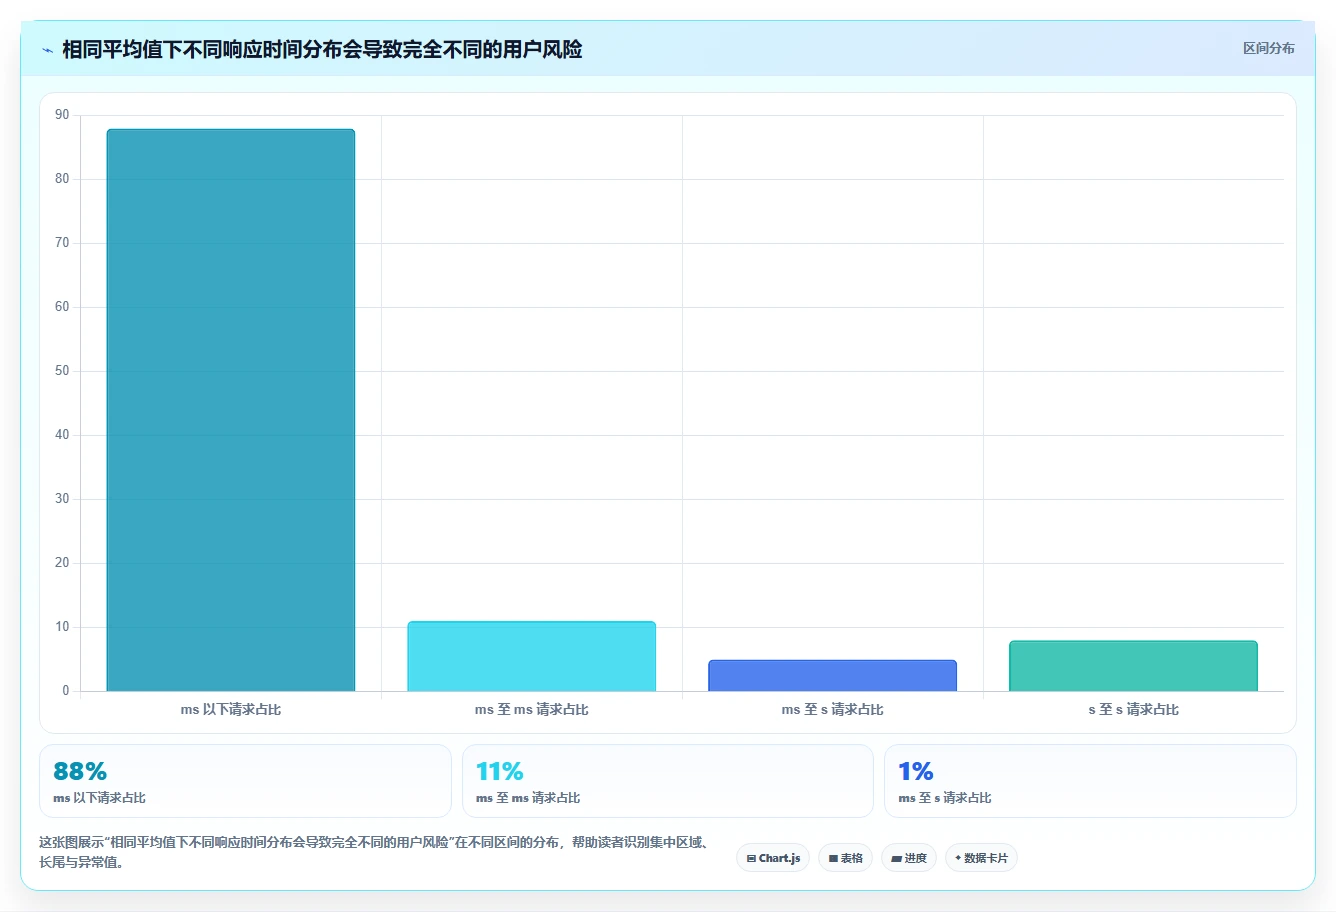Click the y-axis tick label 20

63,563
